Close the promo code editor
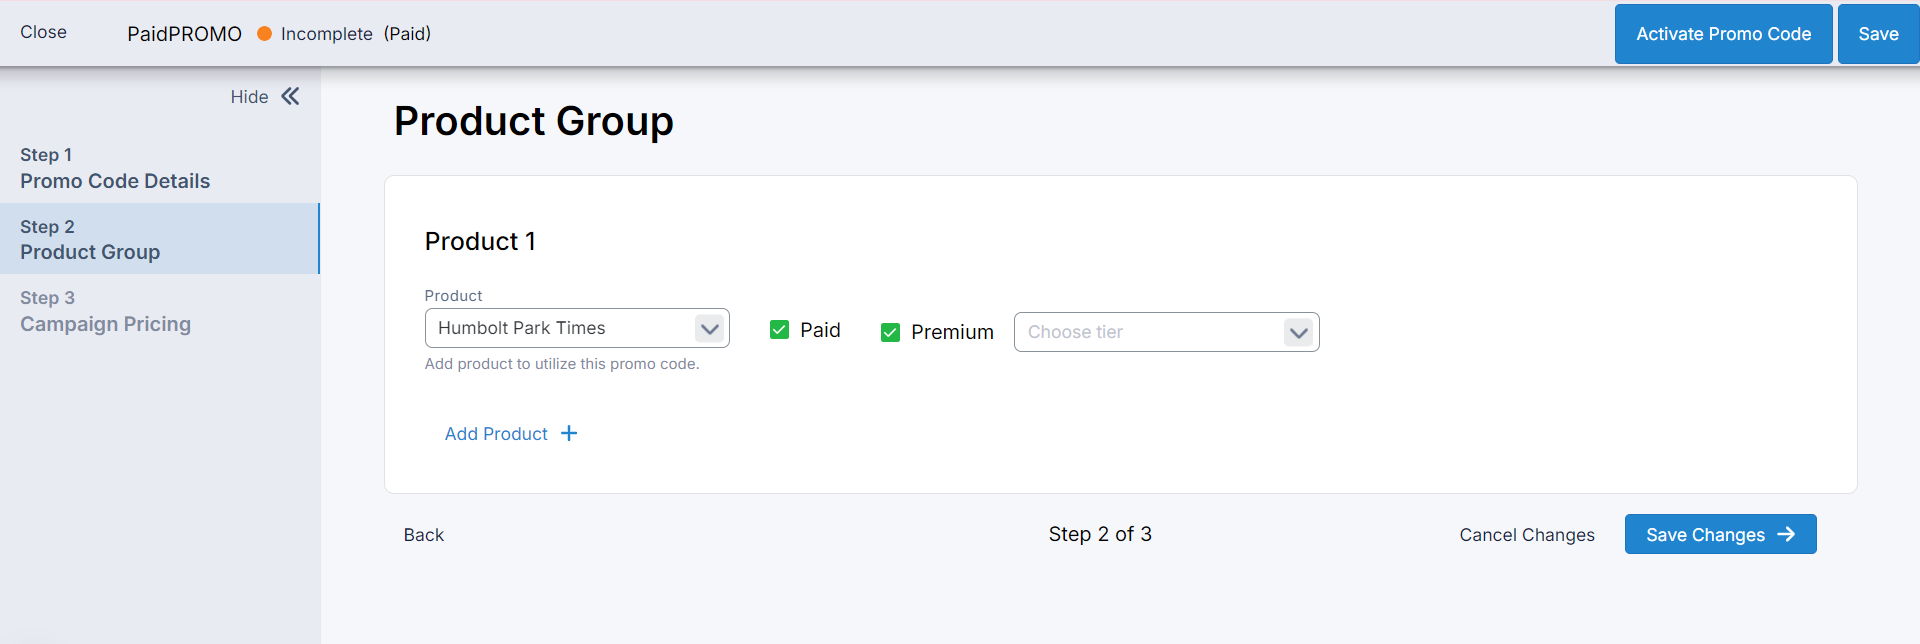 [43, 32]
